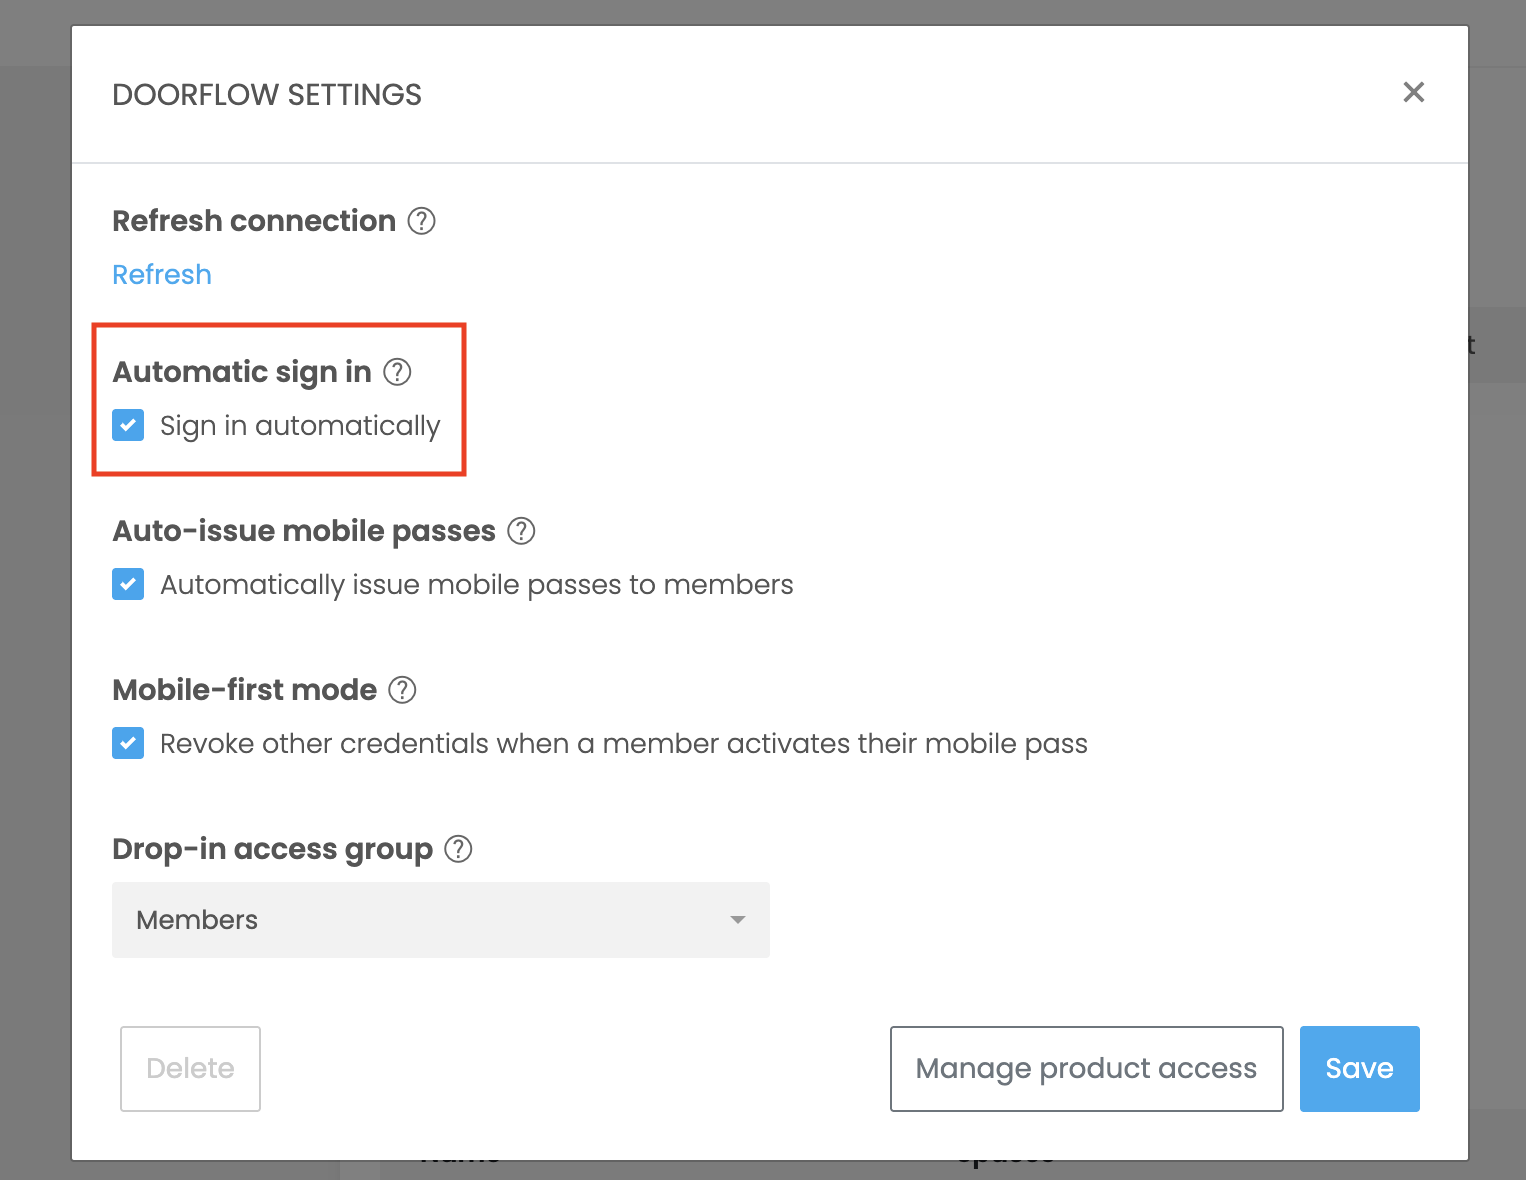This screenshot has width=1526, height=1180.
Task: Click the Refresh connection link
Action: [x=162, y=275]
